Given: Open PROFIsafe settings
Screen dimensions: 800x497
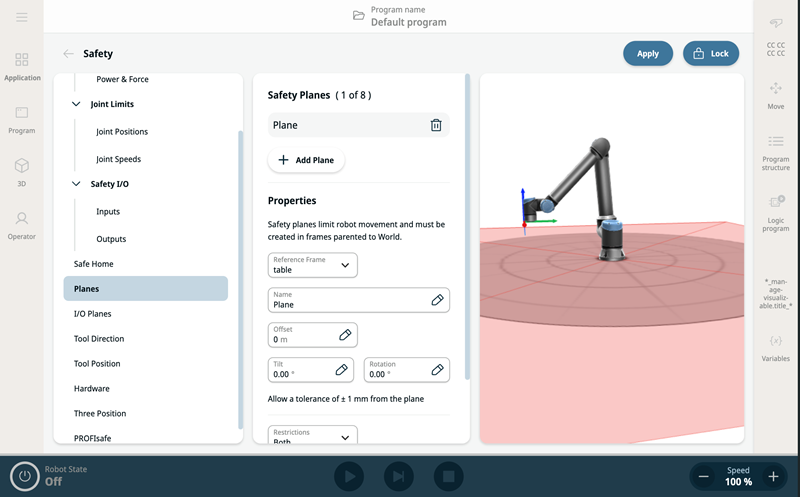Looking at the screenshot, I should click(92, 438).
